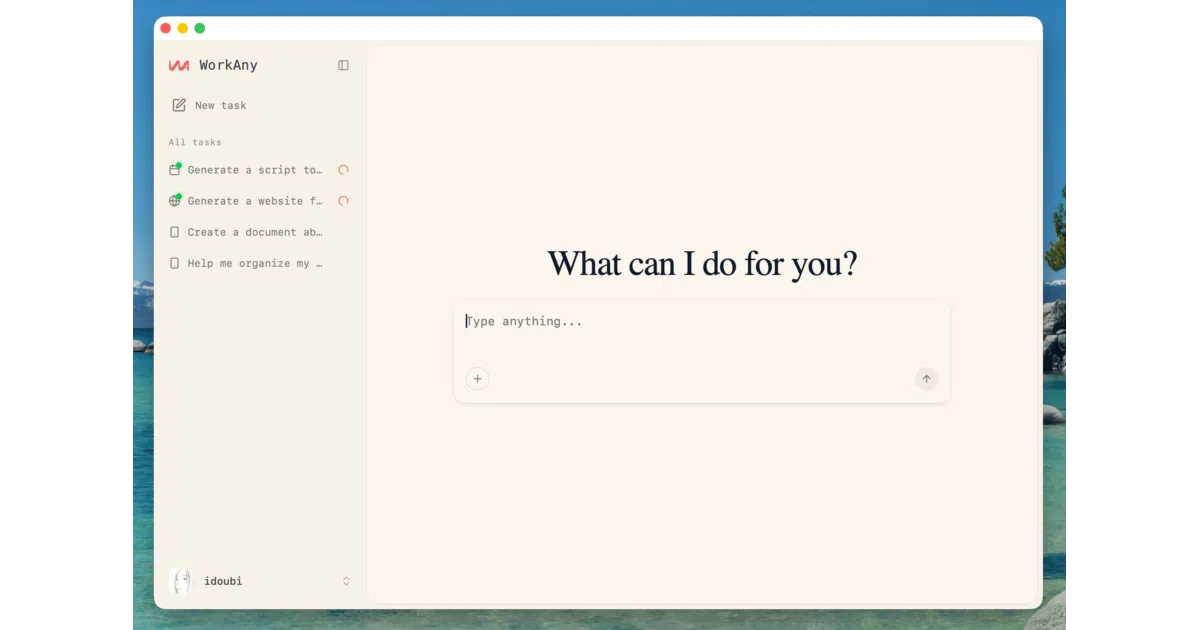1200x630 pixels.
Task: Click the calendar icon of the script task
Action: tap(175, 170)
